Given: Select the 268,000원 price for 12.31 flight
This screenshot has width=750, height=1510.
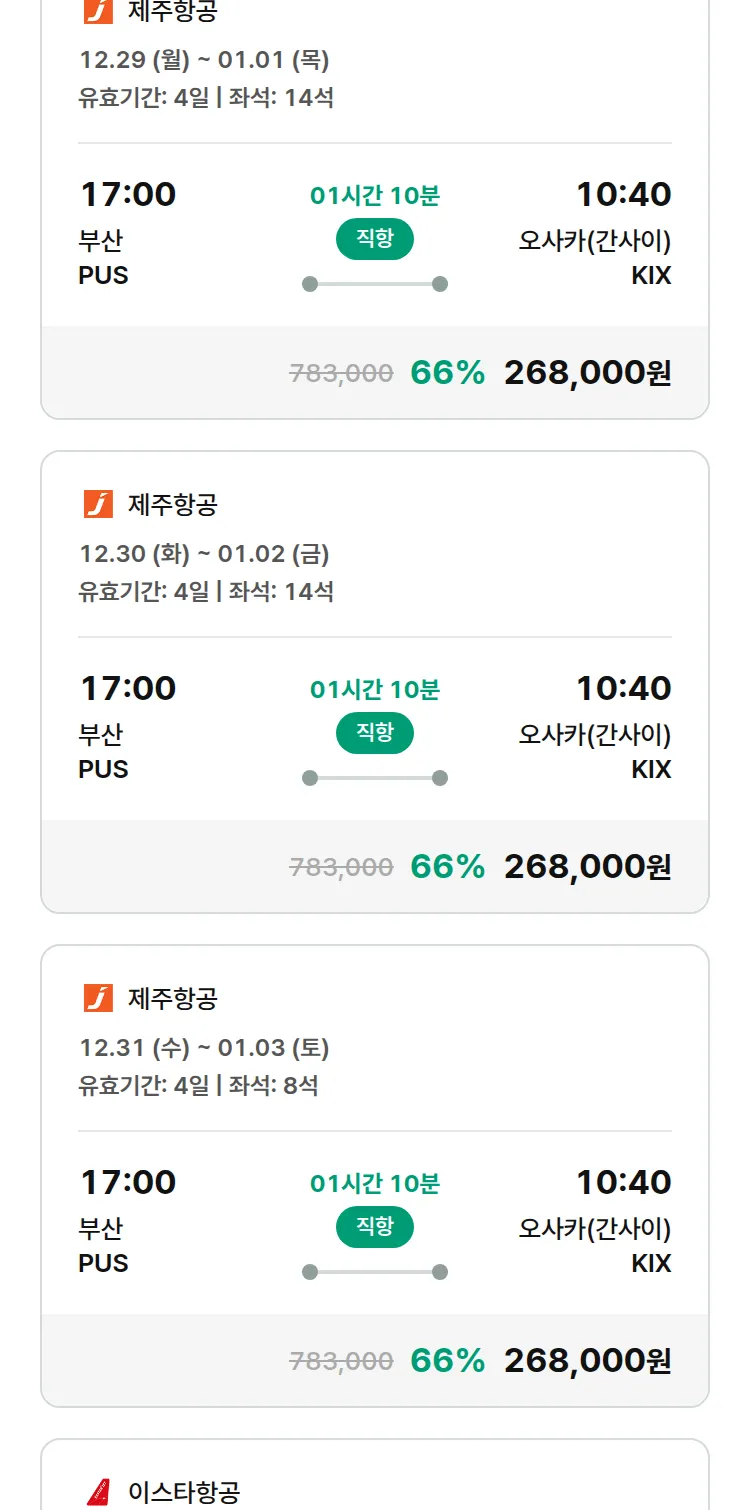Looking at the screenshot, I should [587, 1361].
